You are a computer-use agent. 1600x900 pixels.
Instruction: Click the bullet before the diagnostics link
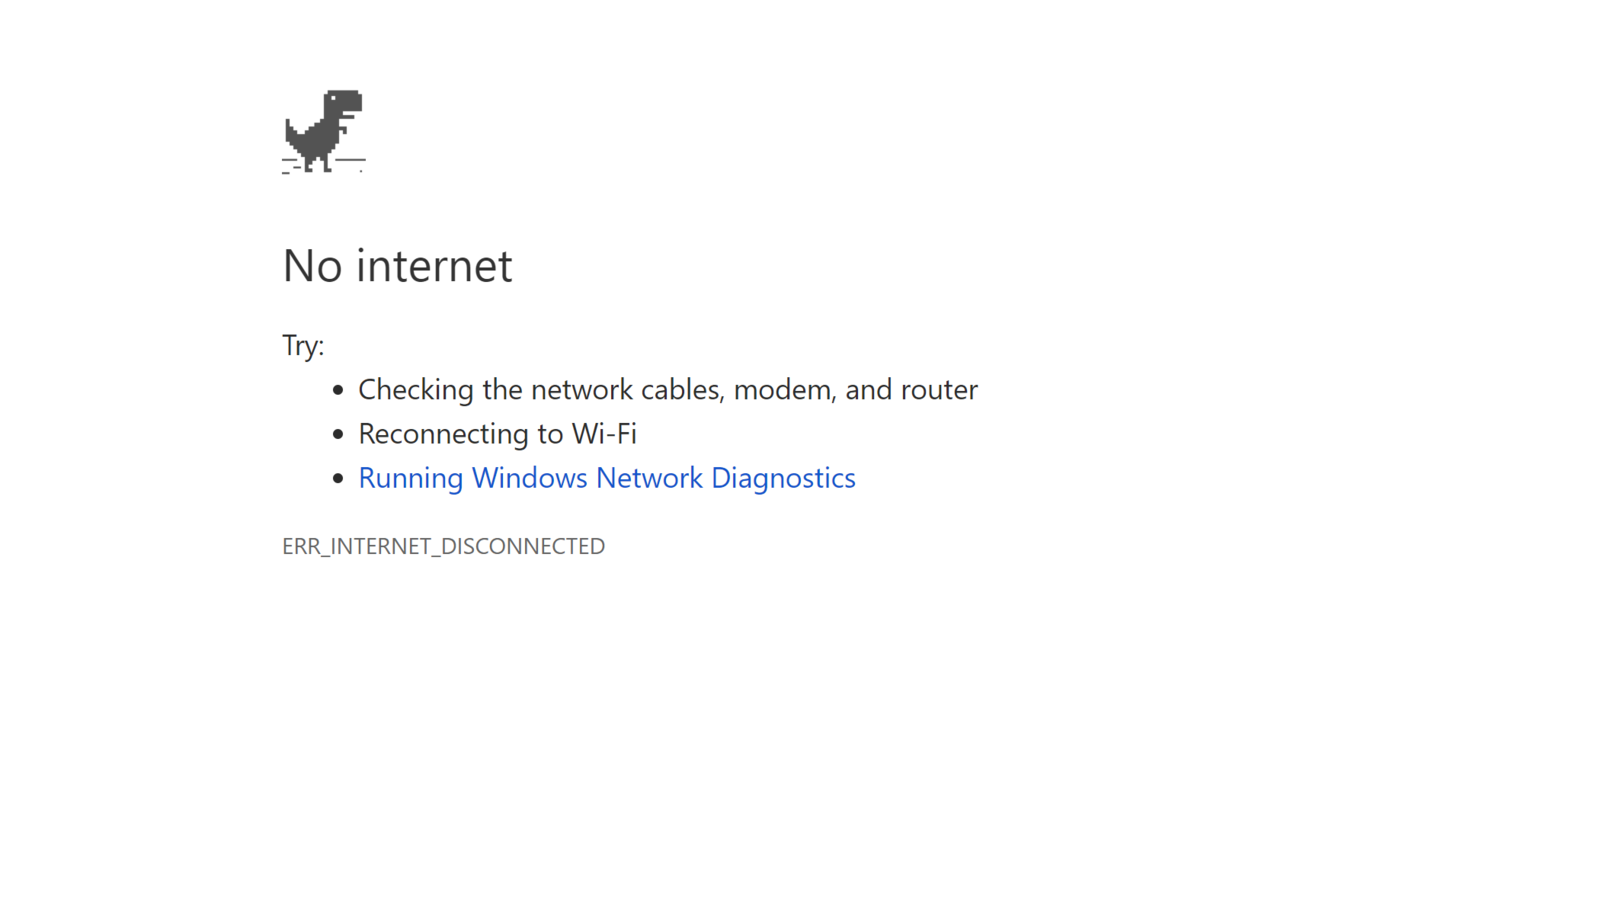338,478
